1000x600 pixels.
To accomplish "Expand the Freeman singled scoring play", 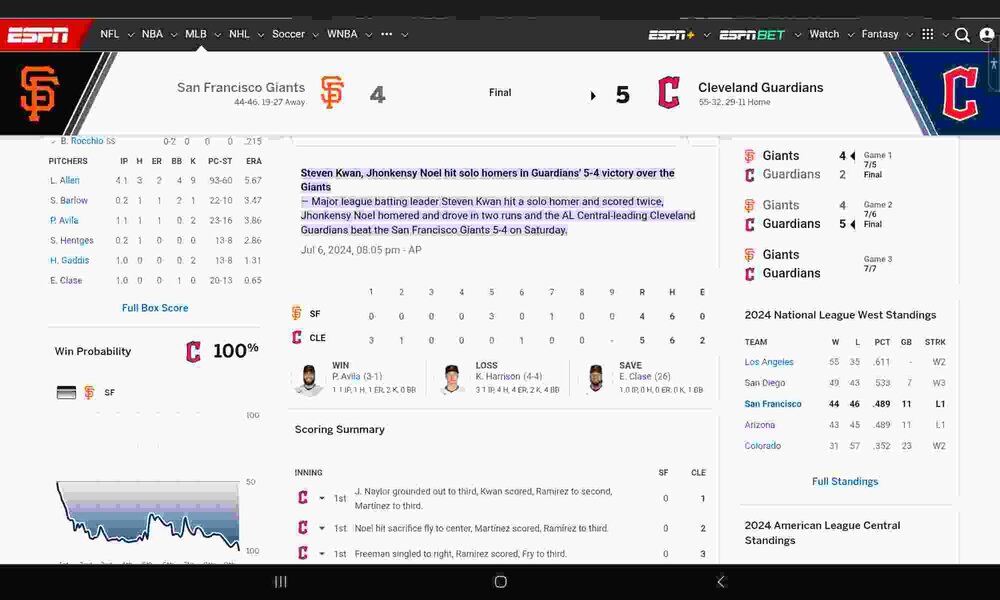I will pos(322,553).
